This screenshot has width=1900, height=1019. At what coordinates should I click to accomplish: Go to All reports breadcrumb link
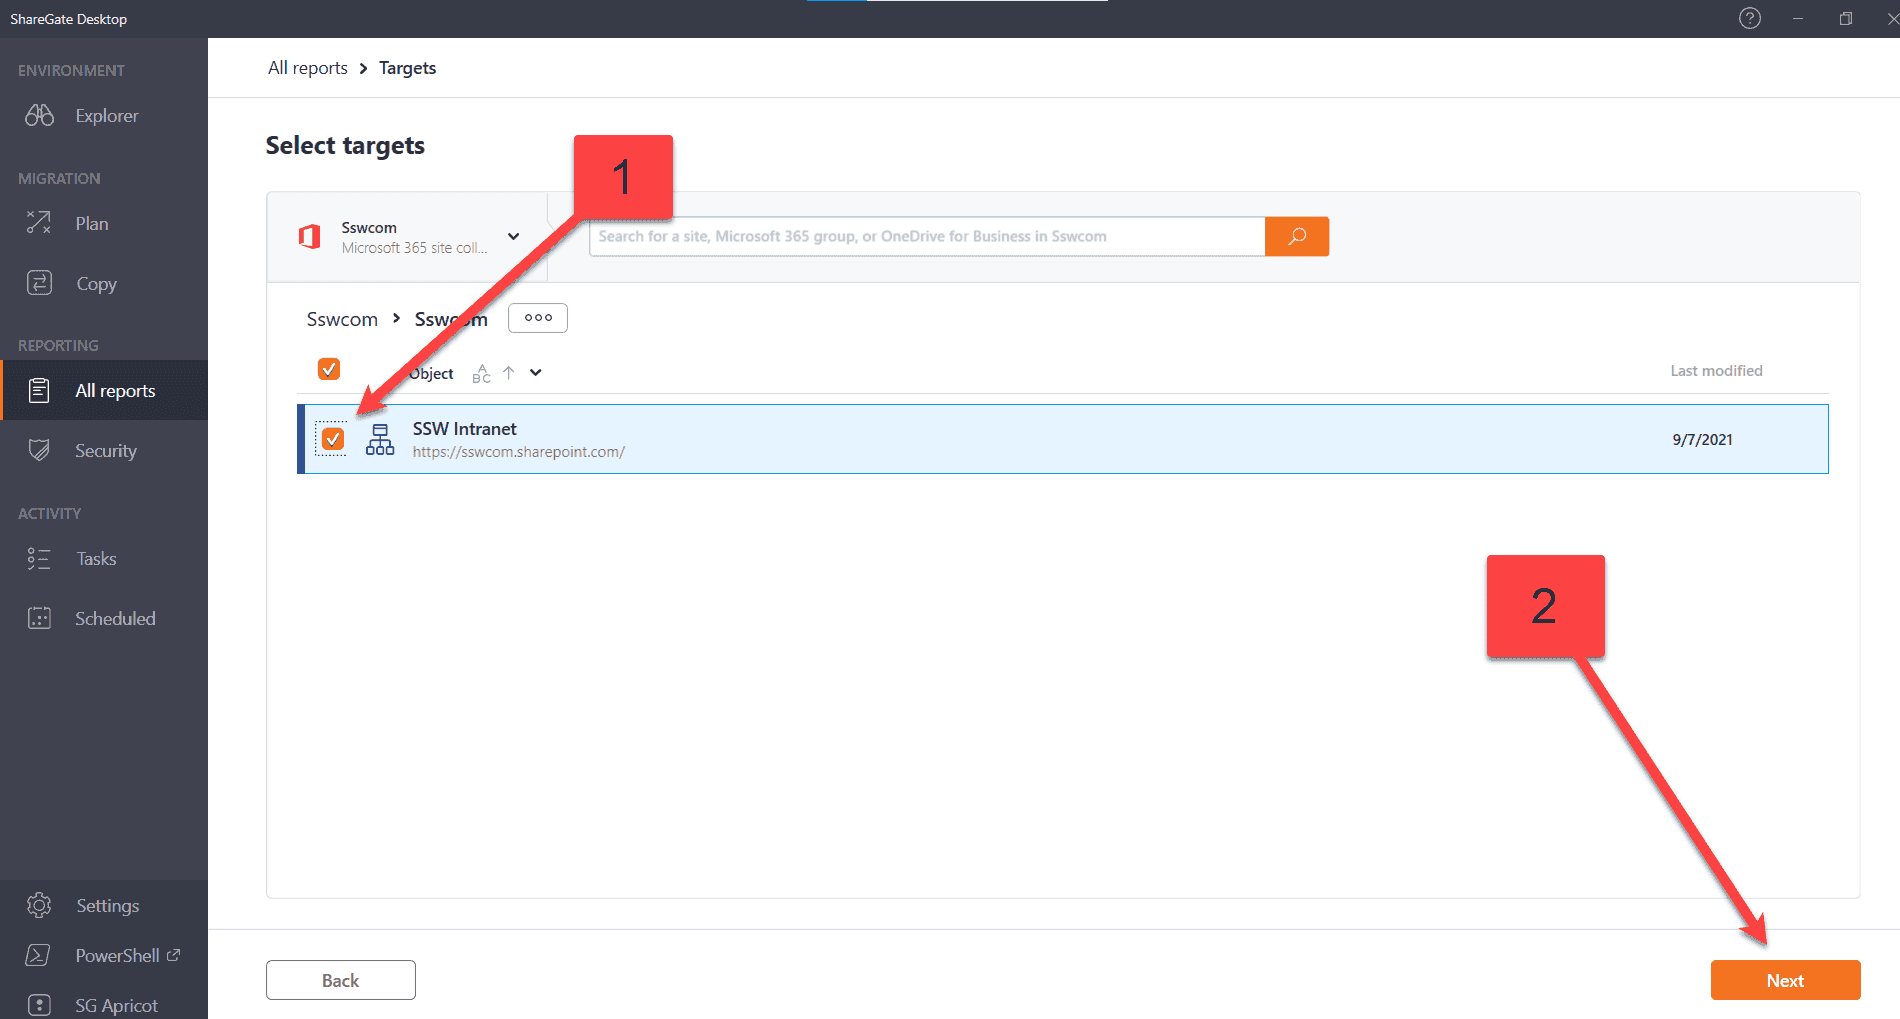pos(307,68)
